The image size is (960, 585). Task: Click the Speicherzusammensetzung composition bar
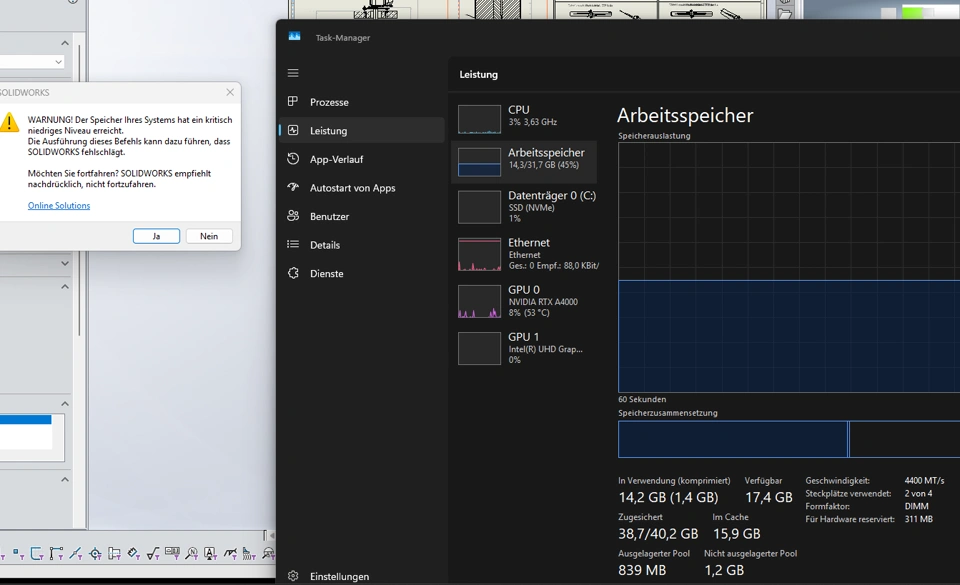tap(789, 439)
